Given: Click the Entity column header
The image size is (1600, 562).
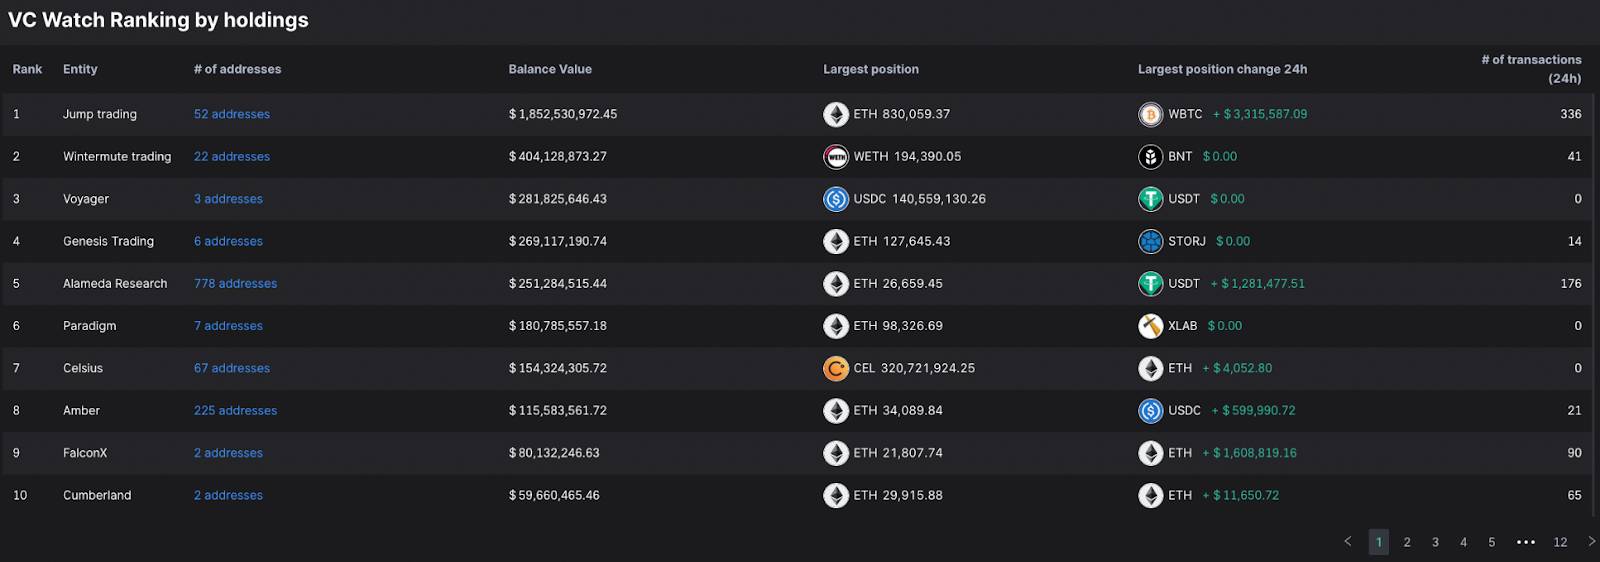Looking at the screenshot, I should 80,69.
